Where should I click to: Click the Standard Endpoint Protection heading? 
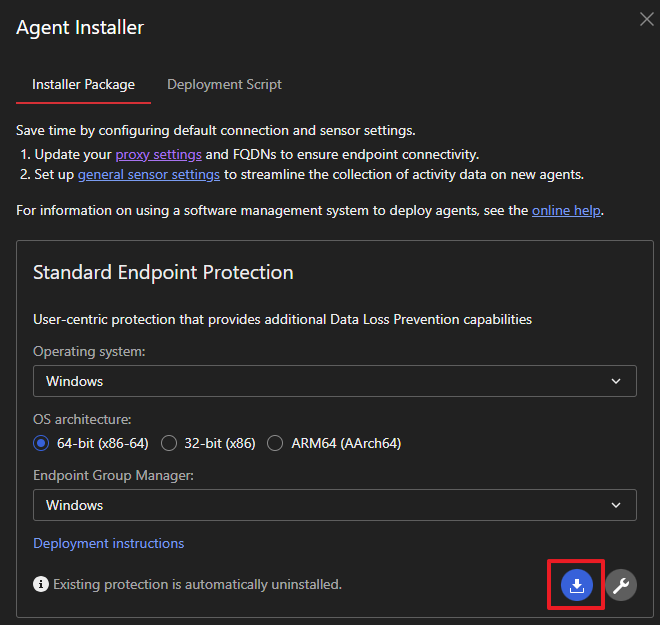click(x=163, y=272)
